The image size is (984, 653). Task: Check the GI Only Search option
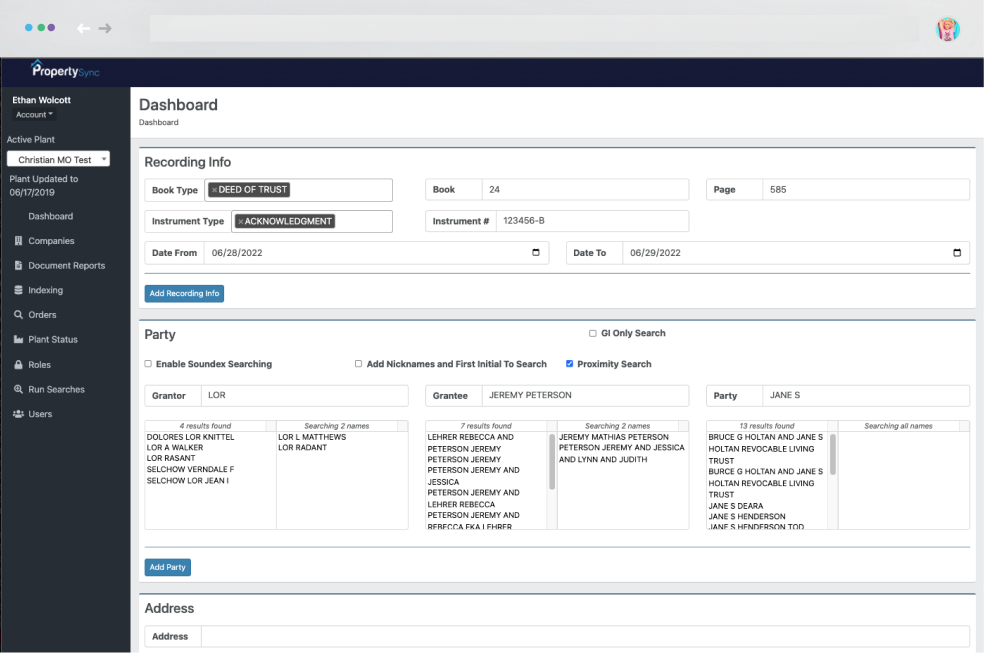click(593, 333)
